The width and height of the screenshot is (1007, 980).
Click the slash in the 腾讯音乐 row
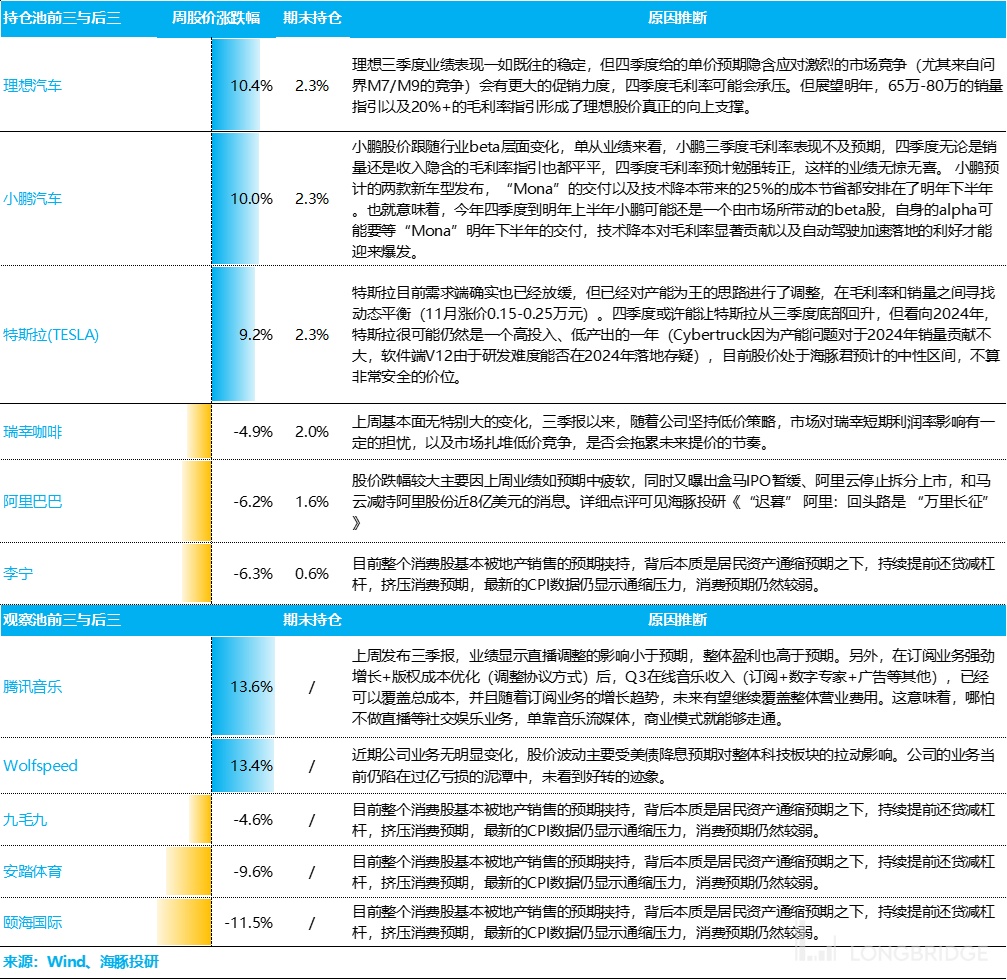pyautogui.click(x=311, y=687)
